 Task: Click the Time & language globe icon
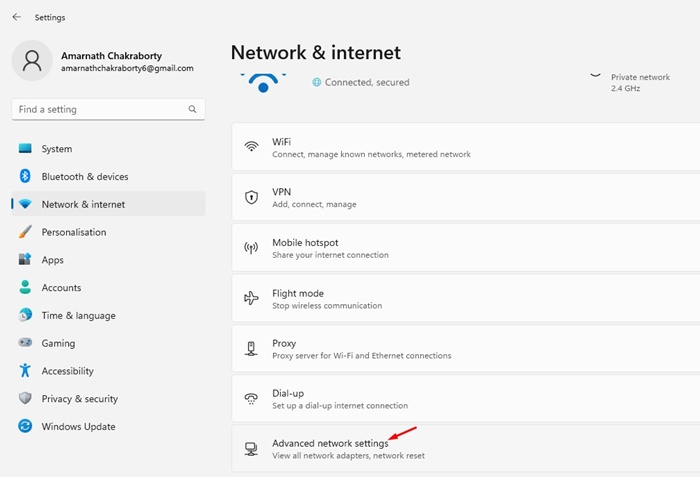[25, 315]
